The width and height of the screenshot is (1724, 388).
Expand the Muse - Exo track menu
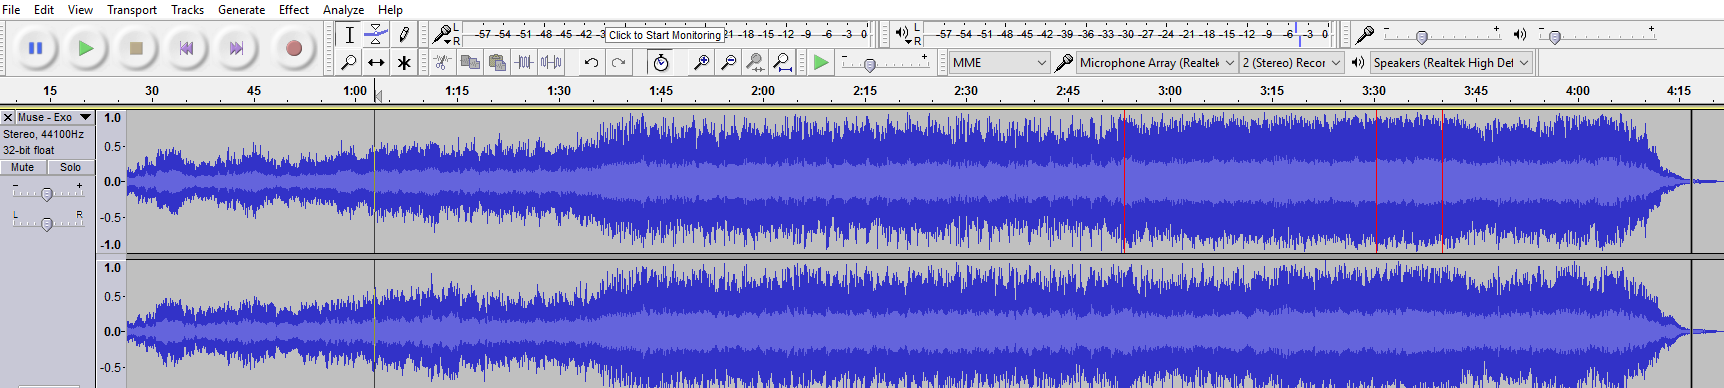pyautogui.click(x=85, y=117)
